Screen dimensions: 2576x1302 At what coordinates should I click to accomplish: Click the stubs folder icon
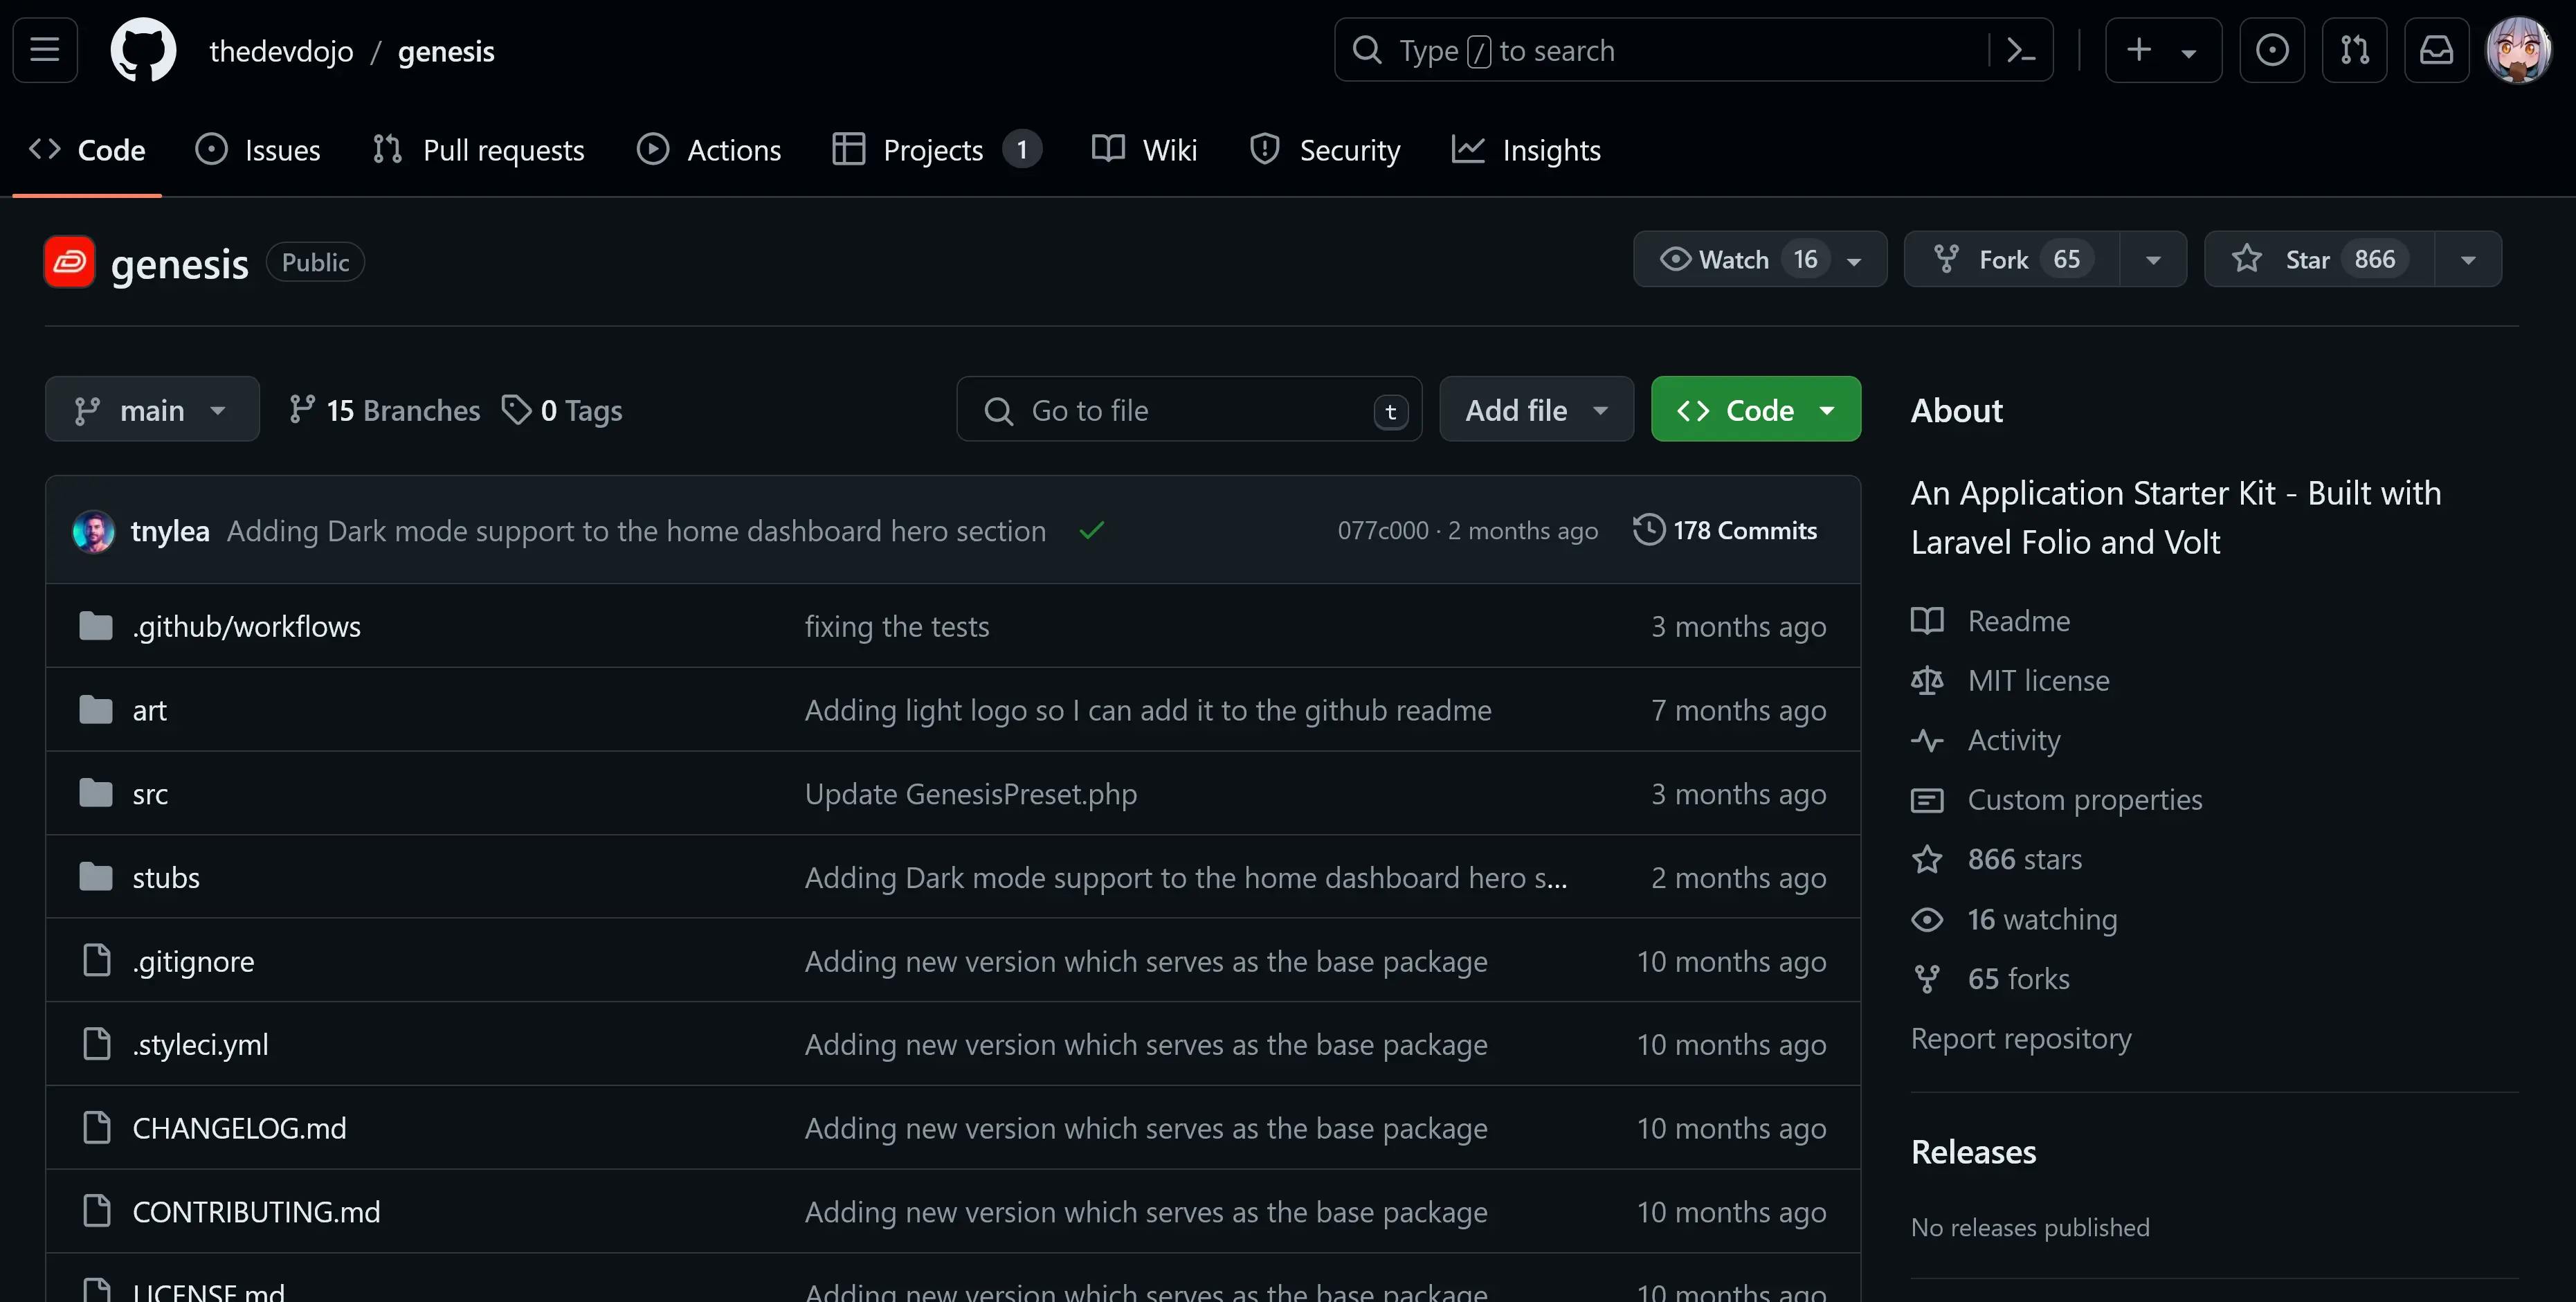pyautogui.click(x=96, y=877)
